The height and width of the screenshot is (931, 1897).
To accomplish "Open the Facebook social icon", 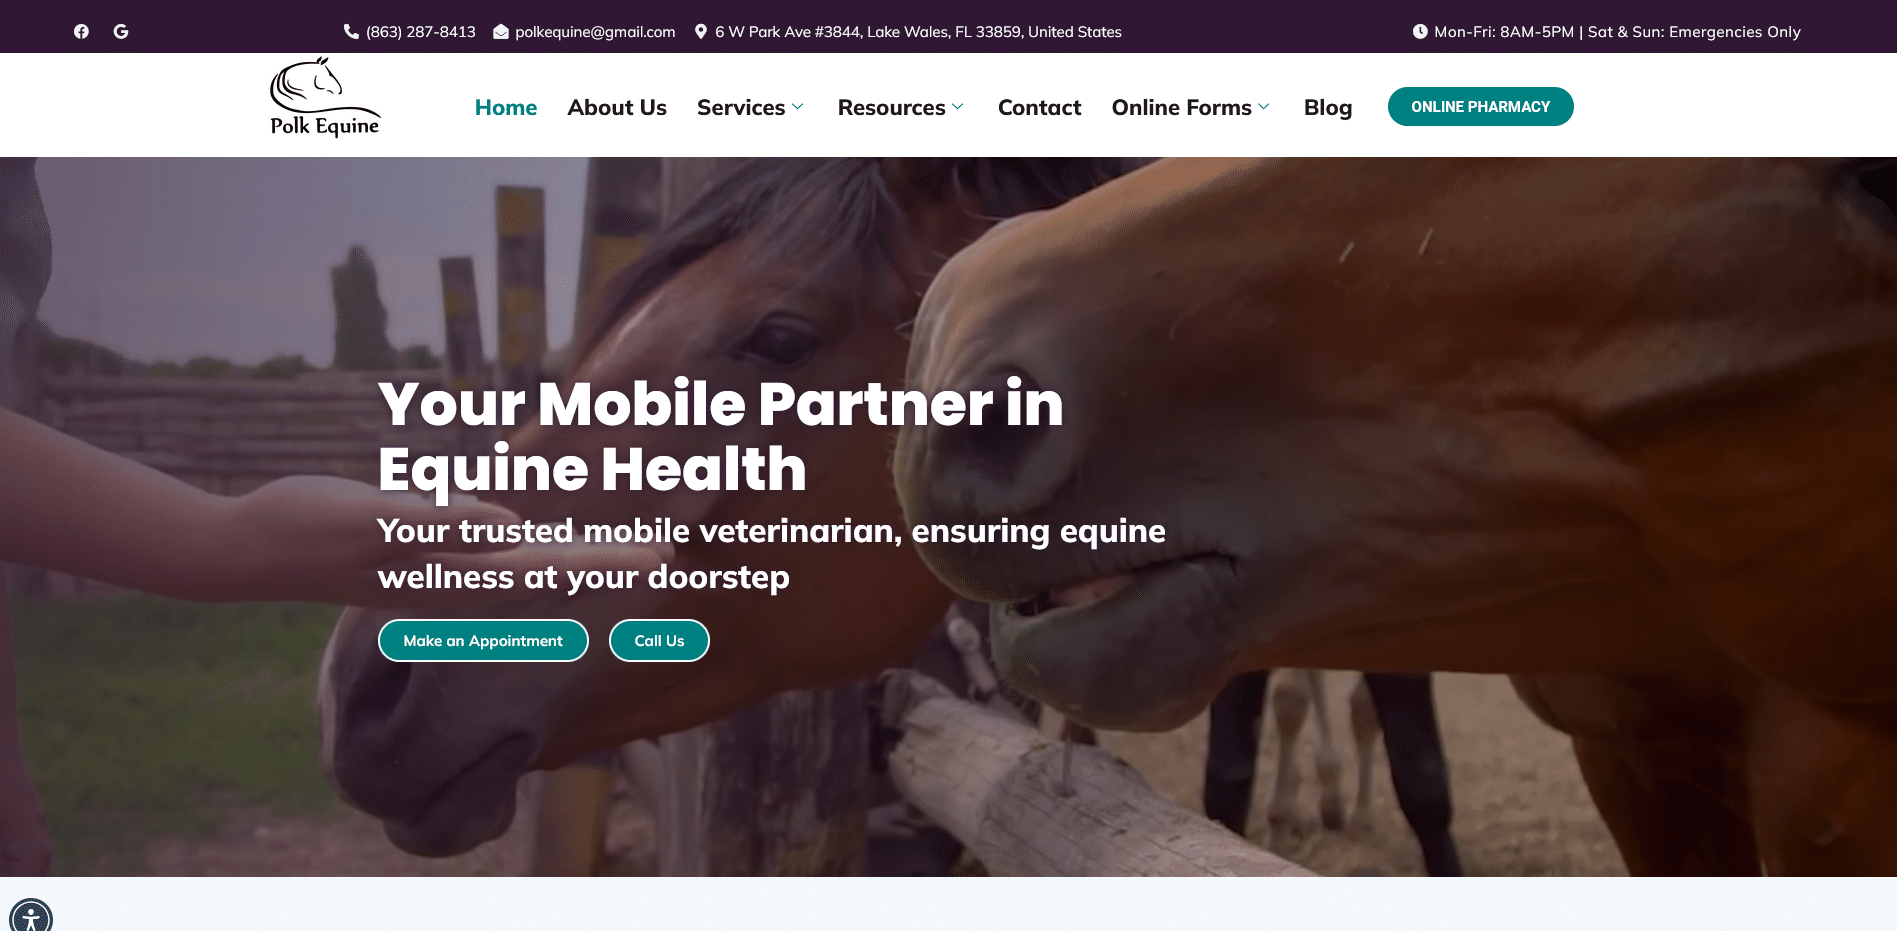I will (x=81, y=31).
